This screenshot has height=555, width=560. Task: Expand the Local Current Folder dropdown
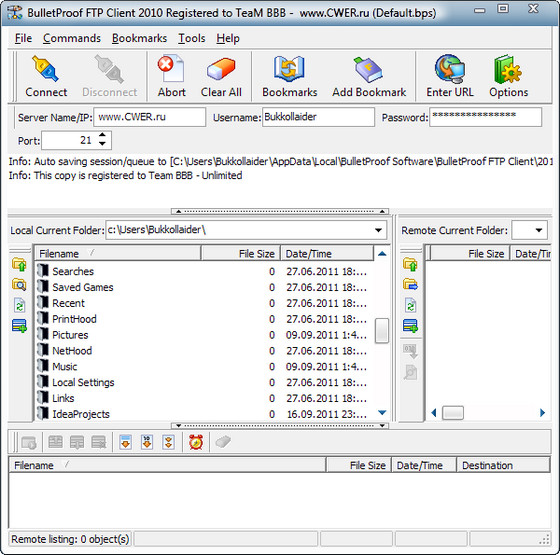378,230
